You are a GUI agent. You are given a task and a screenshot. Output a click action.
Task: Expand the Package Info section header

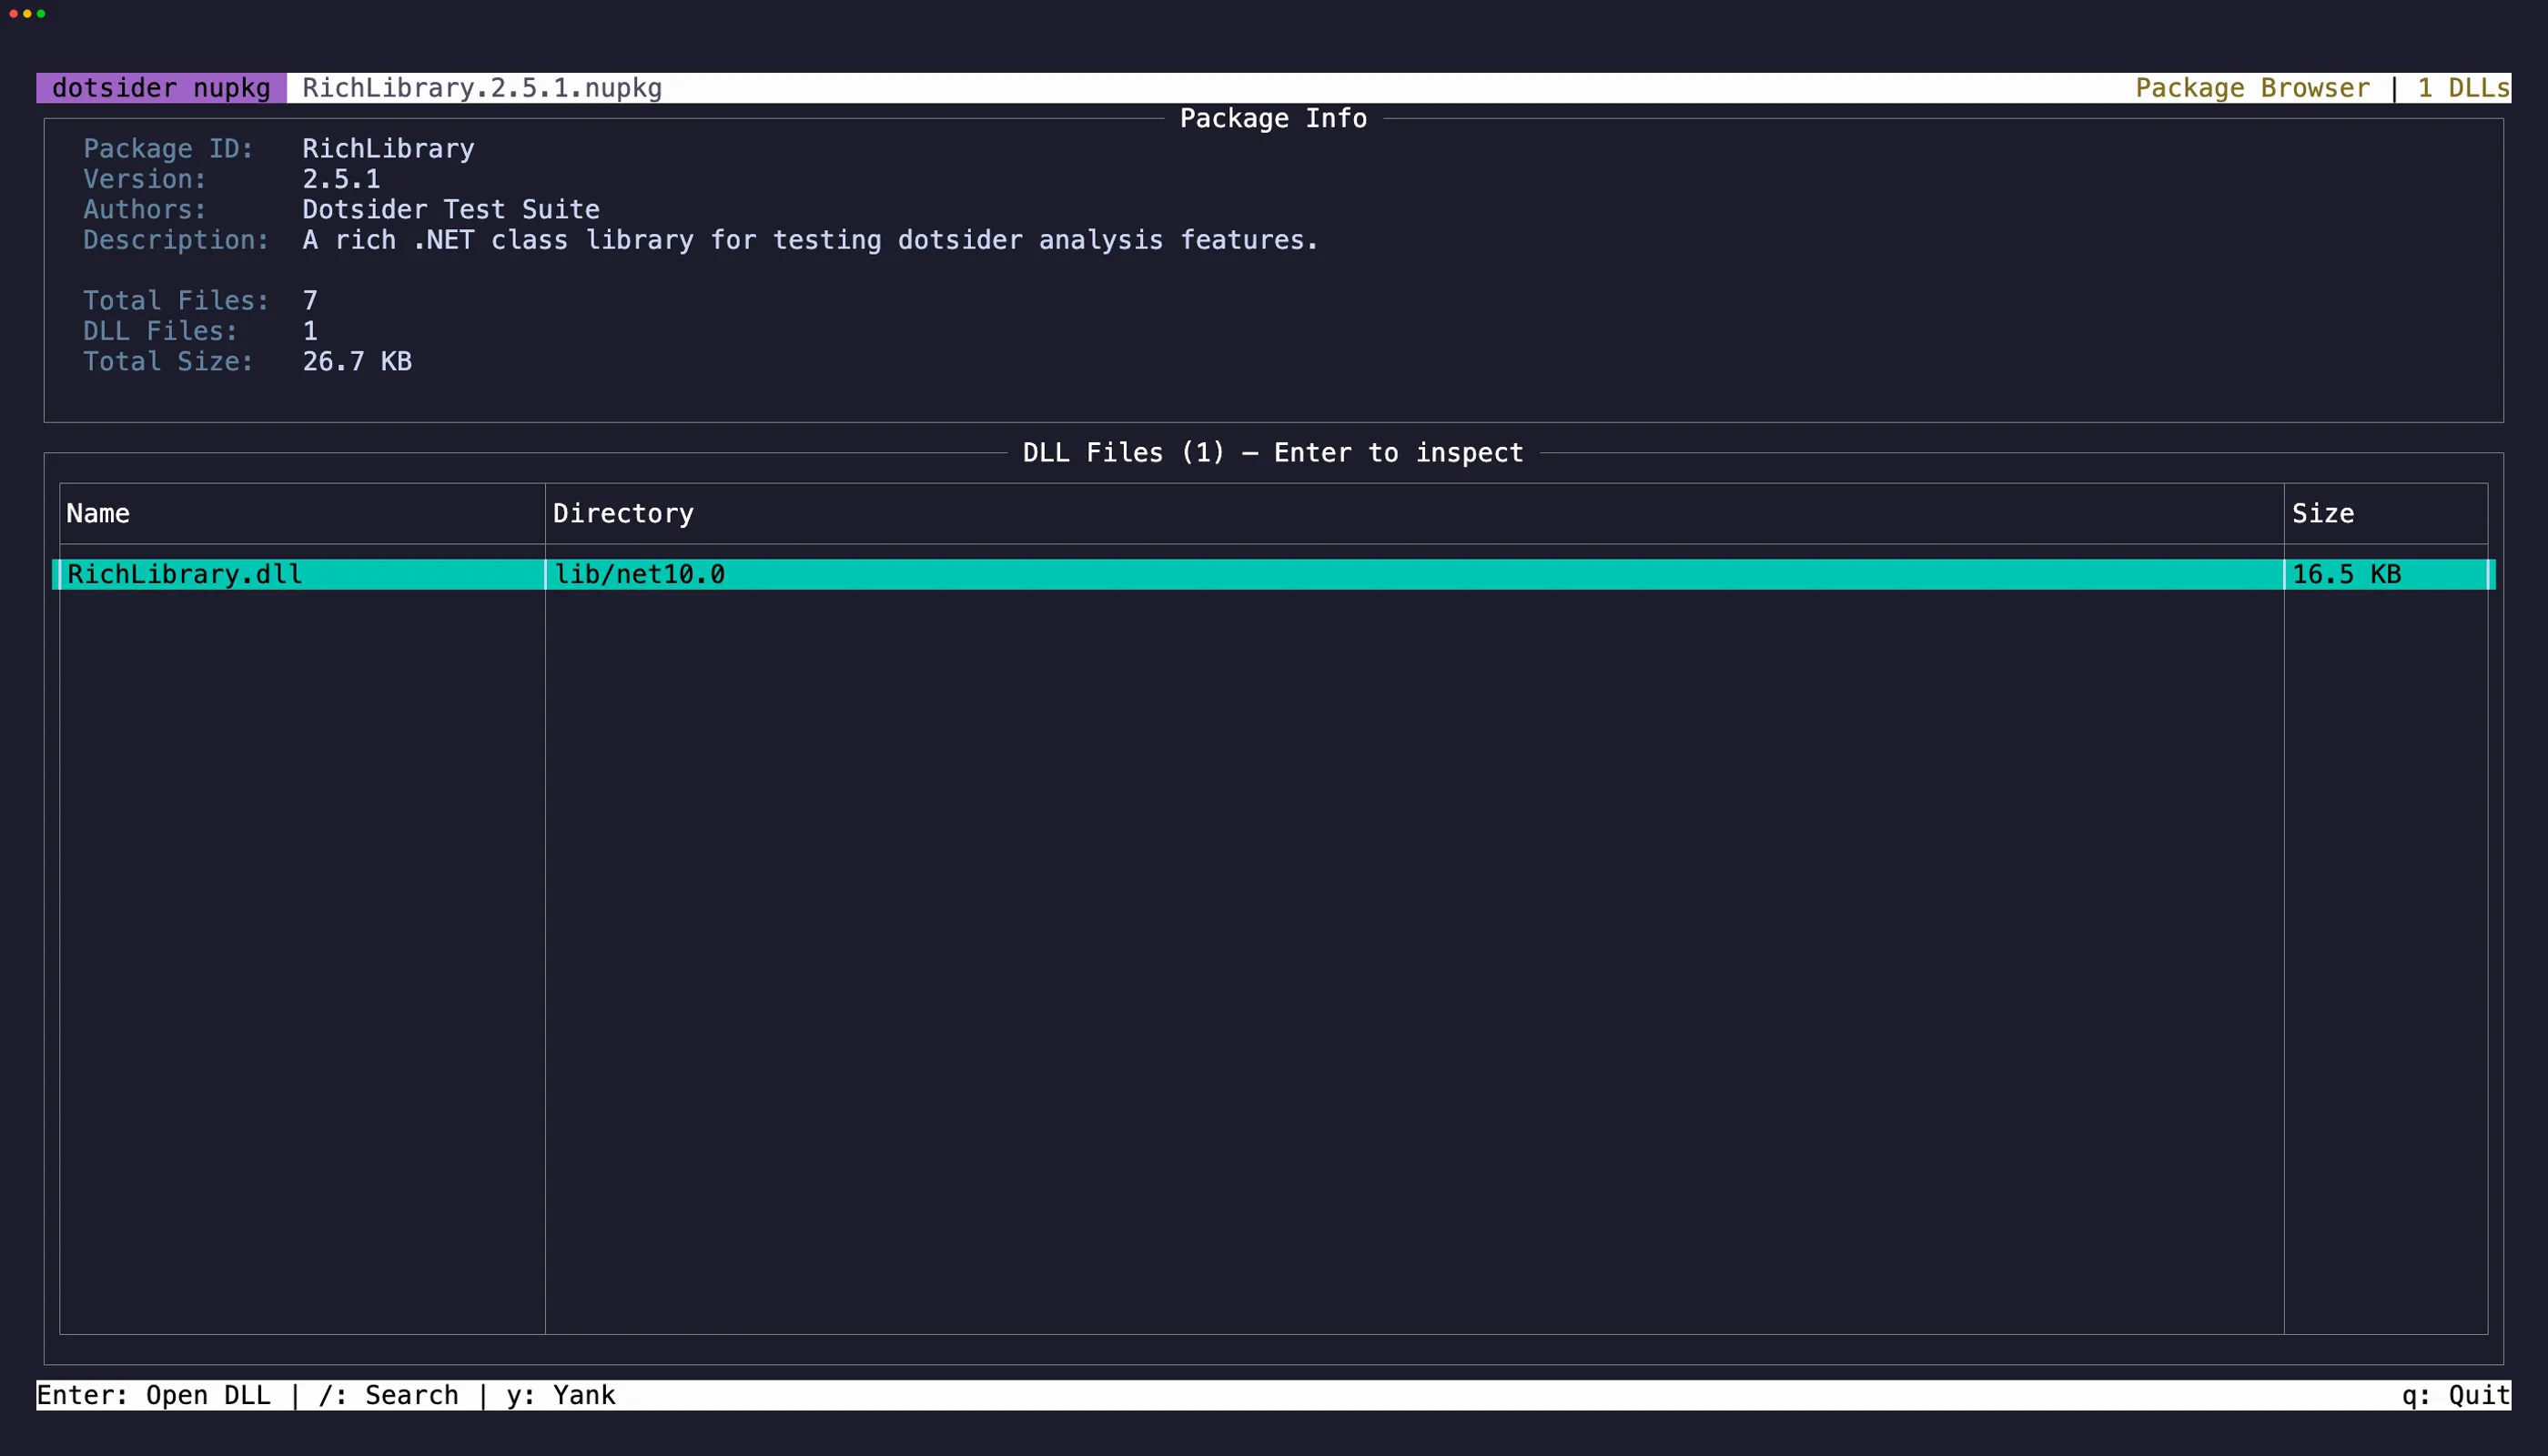point(1272,118)
